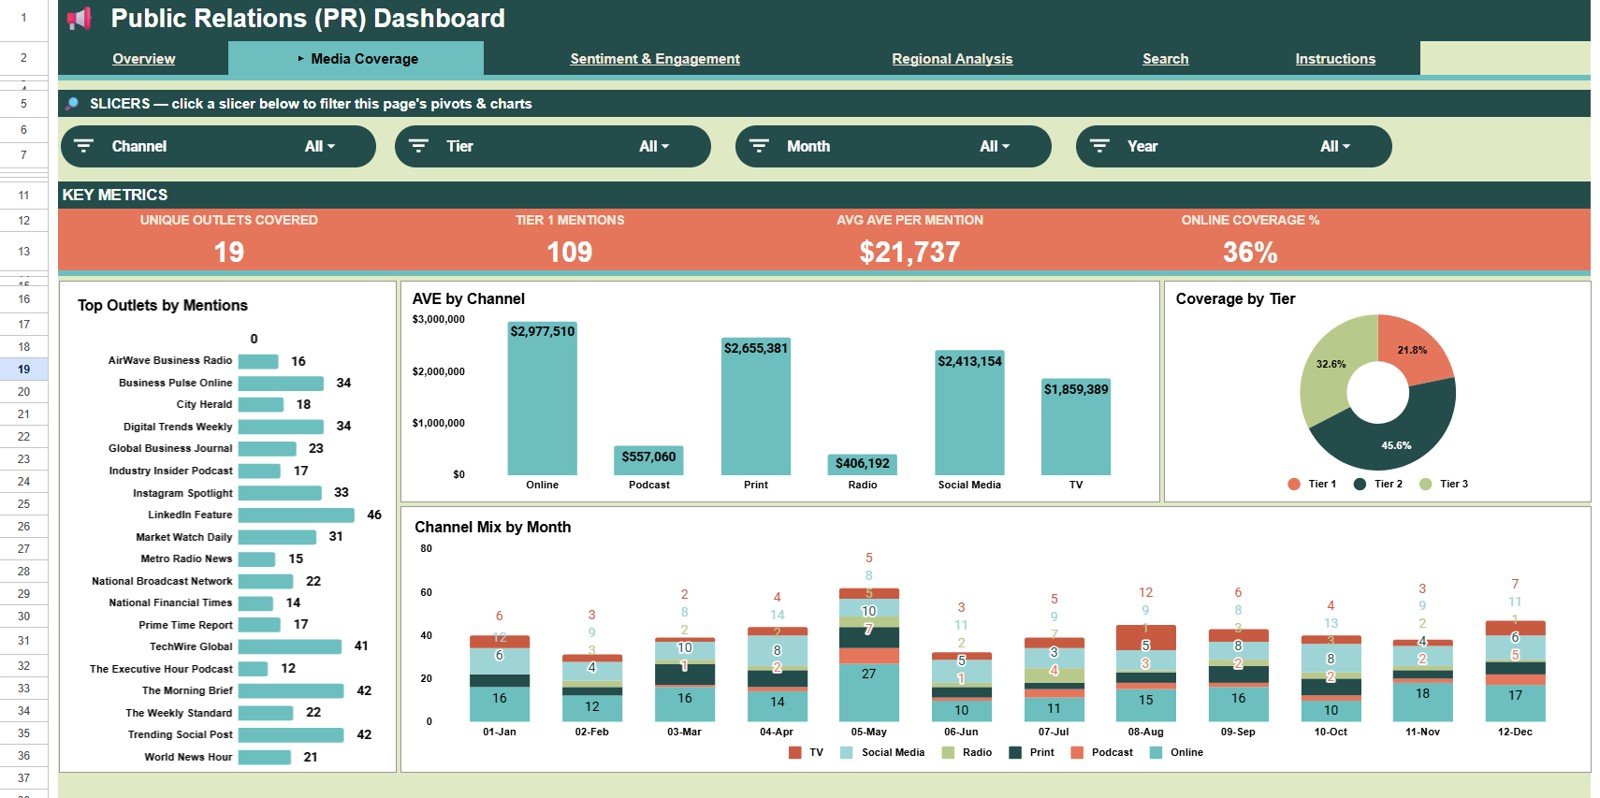Screen dimensions: 1600x798
Task: Select row header 26
Action: [x=24, y=526]
